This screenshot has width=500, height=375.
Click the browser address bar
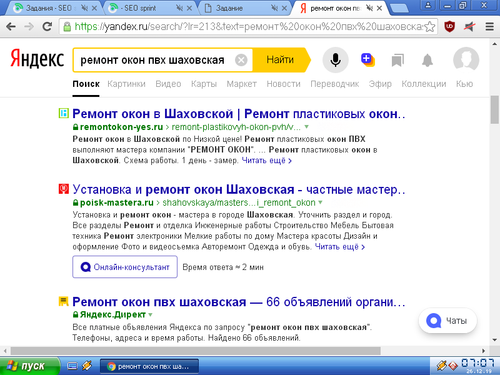(x=248, y=26)
